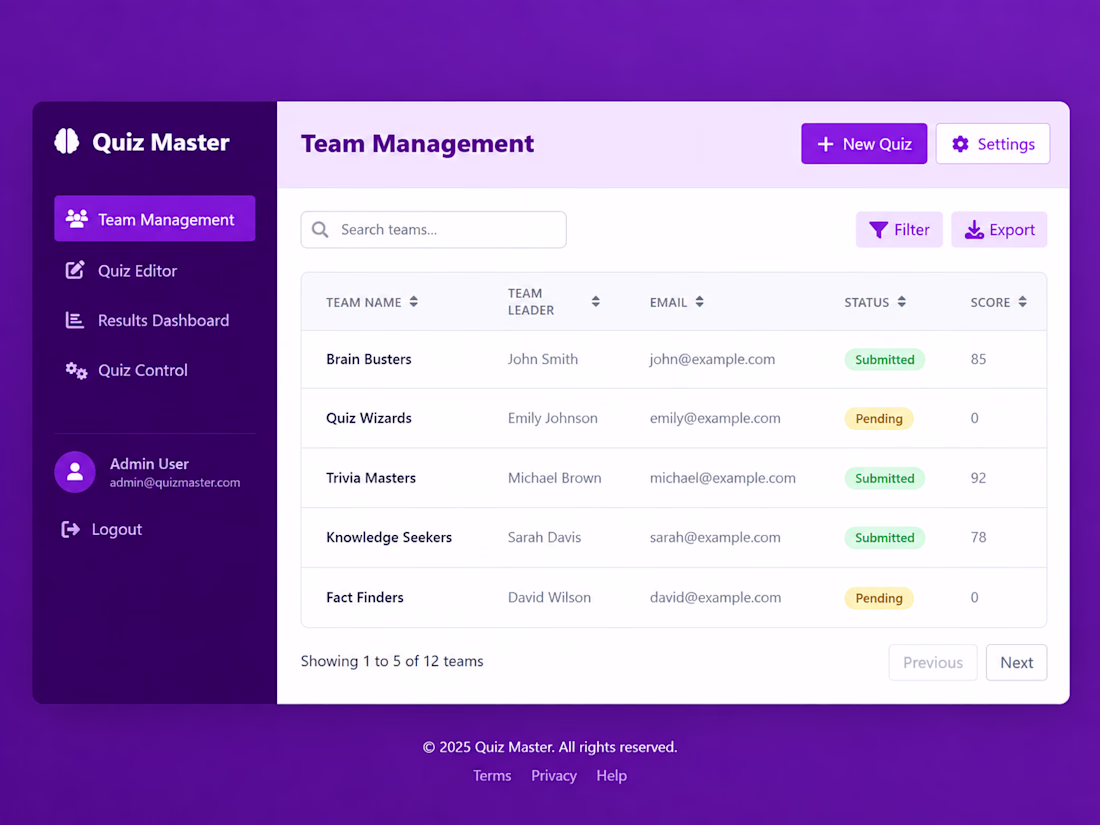The image size is (1100, 825).
Task: Click the Logout arrow icon
Action: [x=70, y=529]
